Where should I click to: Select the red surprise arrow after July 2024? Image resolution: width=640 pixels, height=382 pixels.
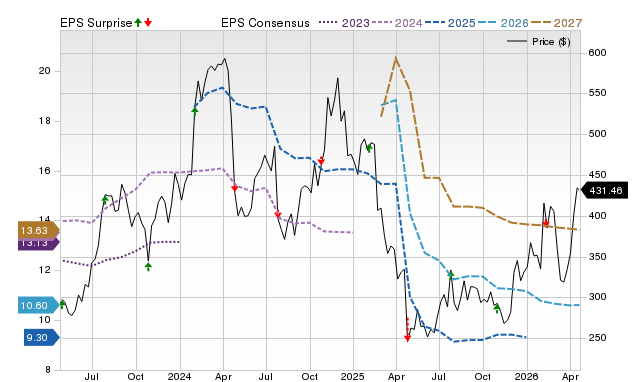click(278, 214)
